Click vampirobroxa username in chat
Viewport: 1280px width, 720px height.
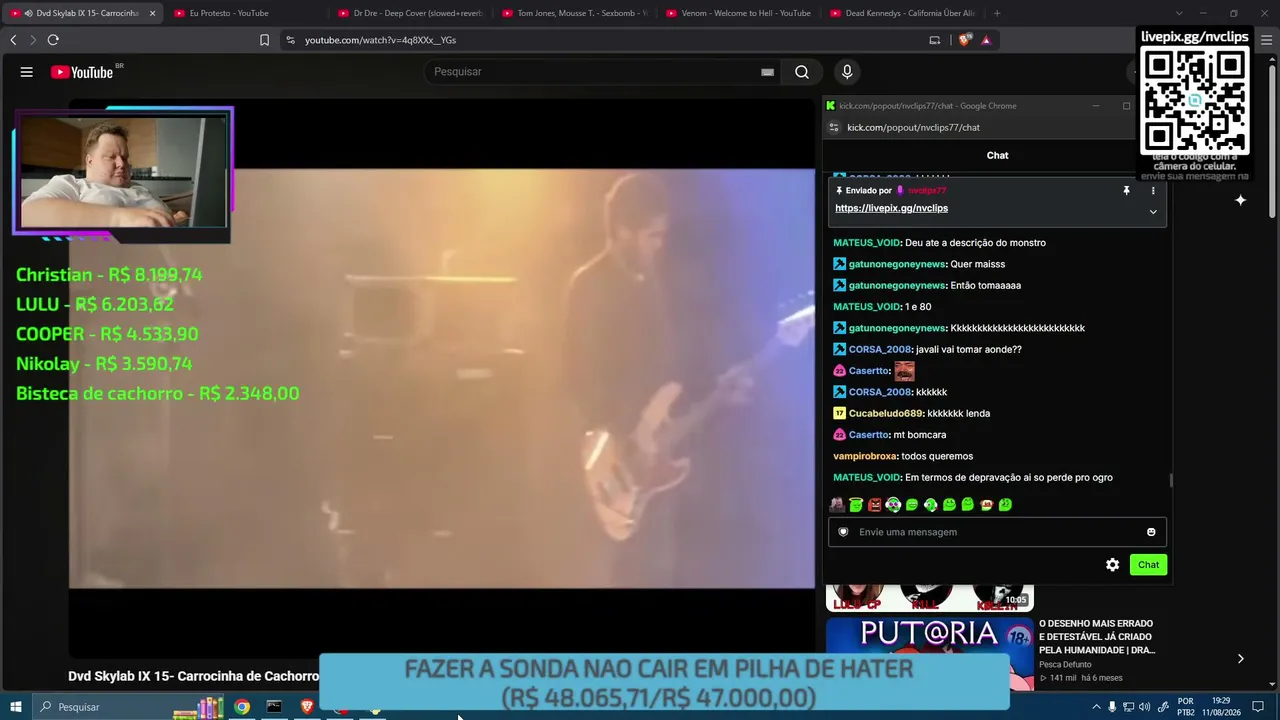(x=866, y=457)
